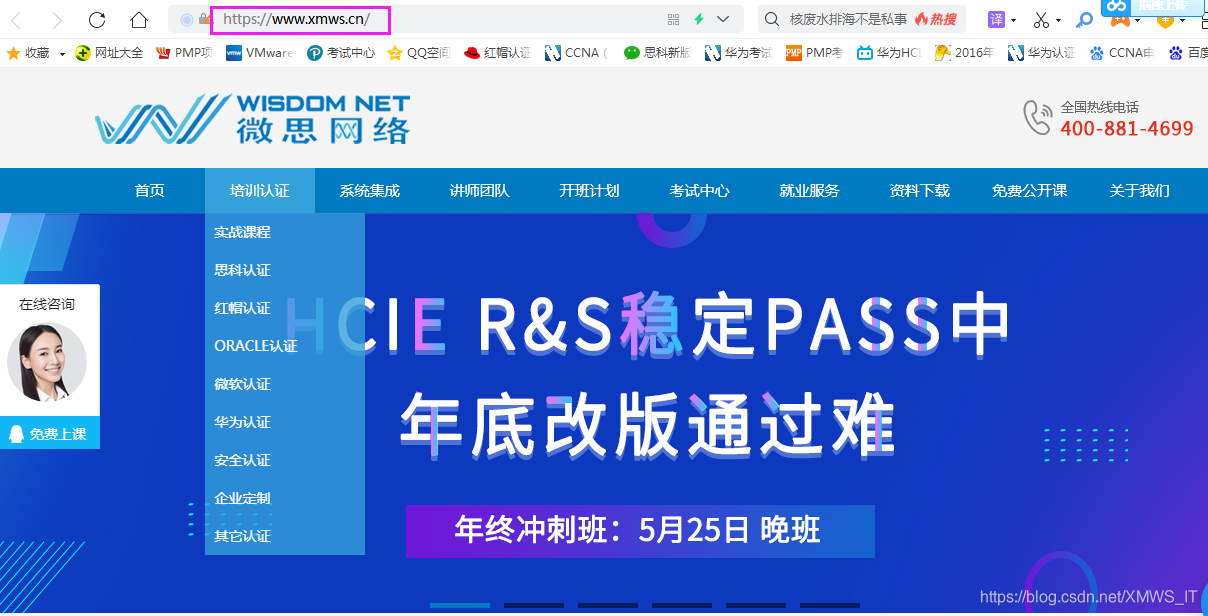
Task: Open the purple translate (译) extension icon
Action: click(x=996, y=19)
